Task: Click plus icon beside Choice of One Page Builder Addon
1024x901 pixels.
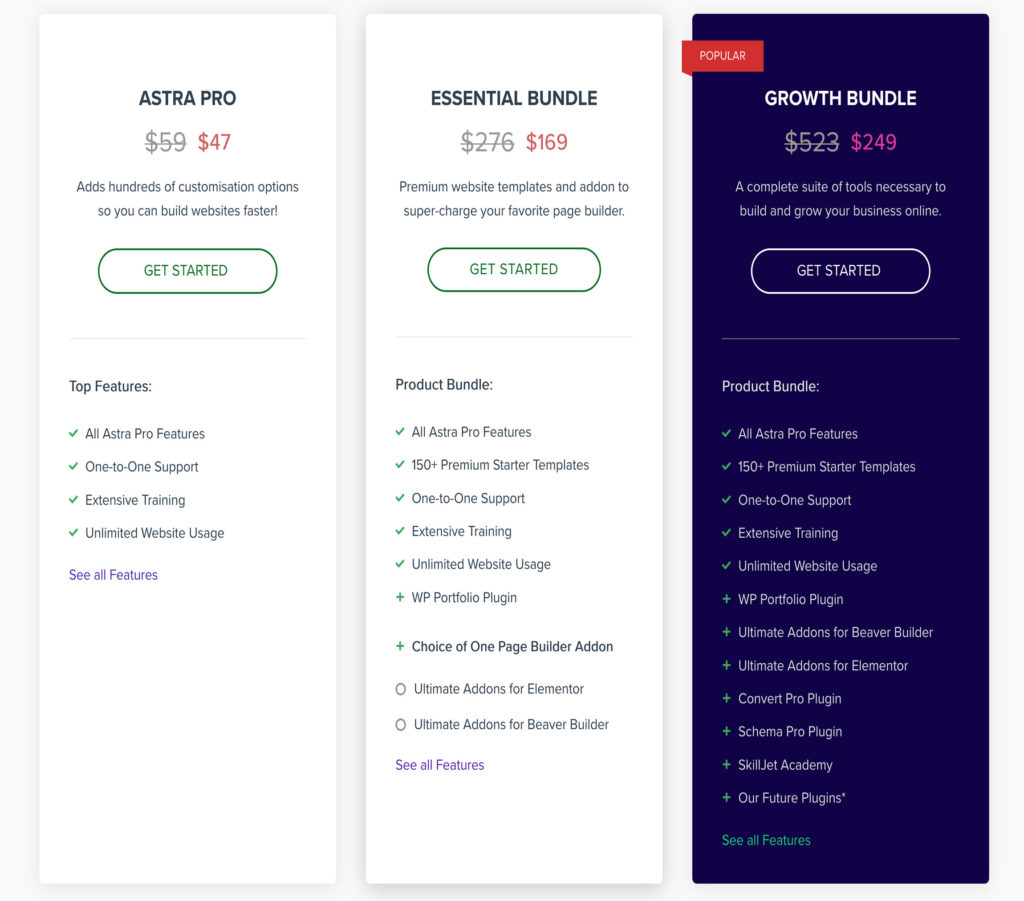Action: 400,646
